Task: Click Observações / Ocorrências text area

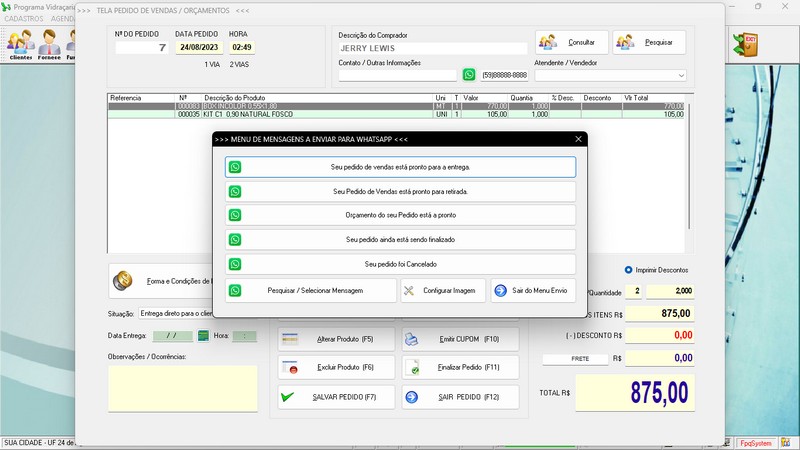Action: pyautogui.click(x=183, y=388)
